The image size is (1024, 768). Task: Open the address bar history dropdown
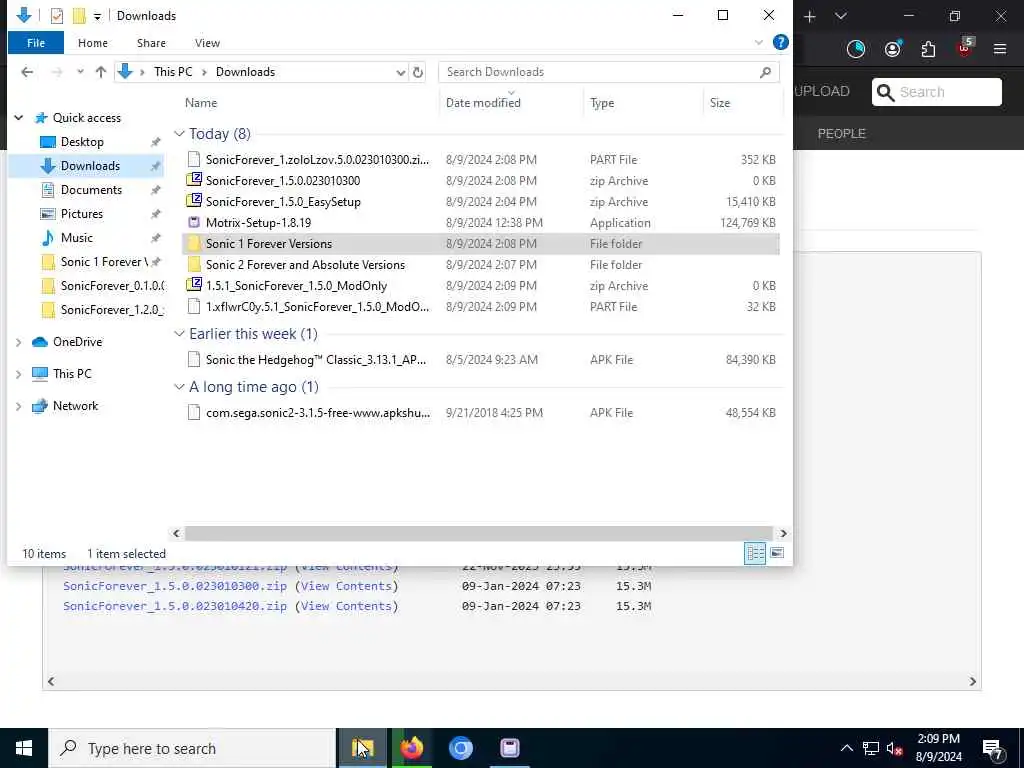tap(400, 72)
